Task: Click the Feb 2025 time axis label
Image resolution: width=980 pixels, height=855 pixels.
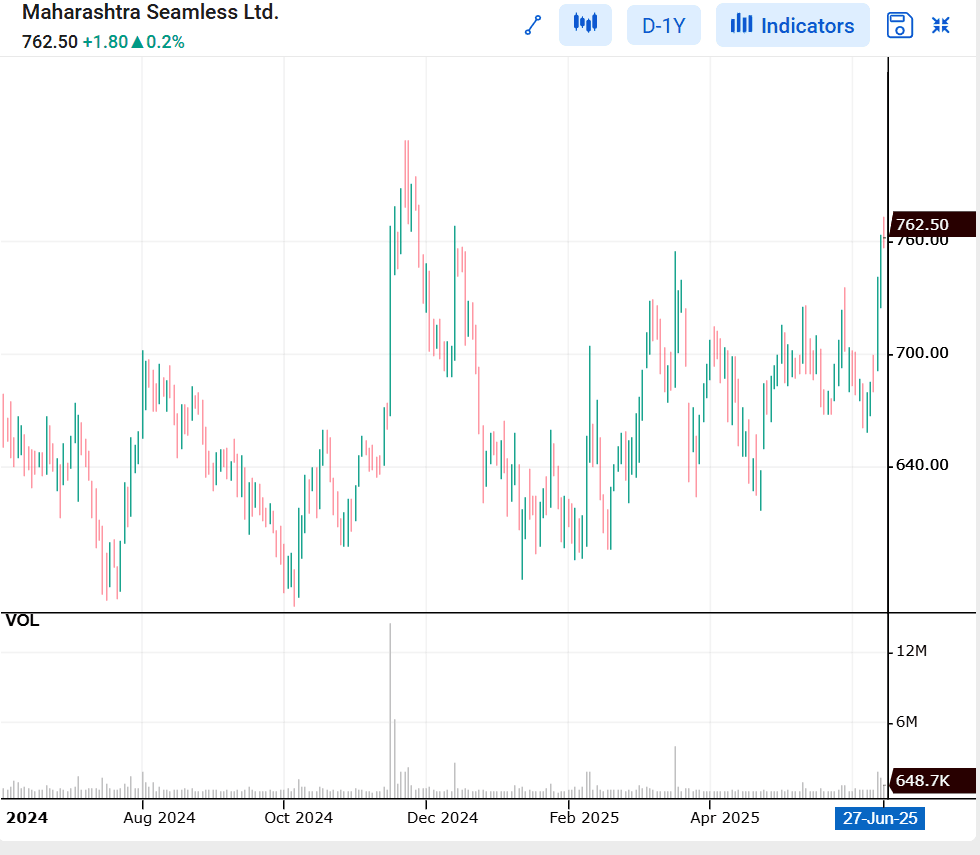Action: tap(584, 818)
